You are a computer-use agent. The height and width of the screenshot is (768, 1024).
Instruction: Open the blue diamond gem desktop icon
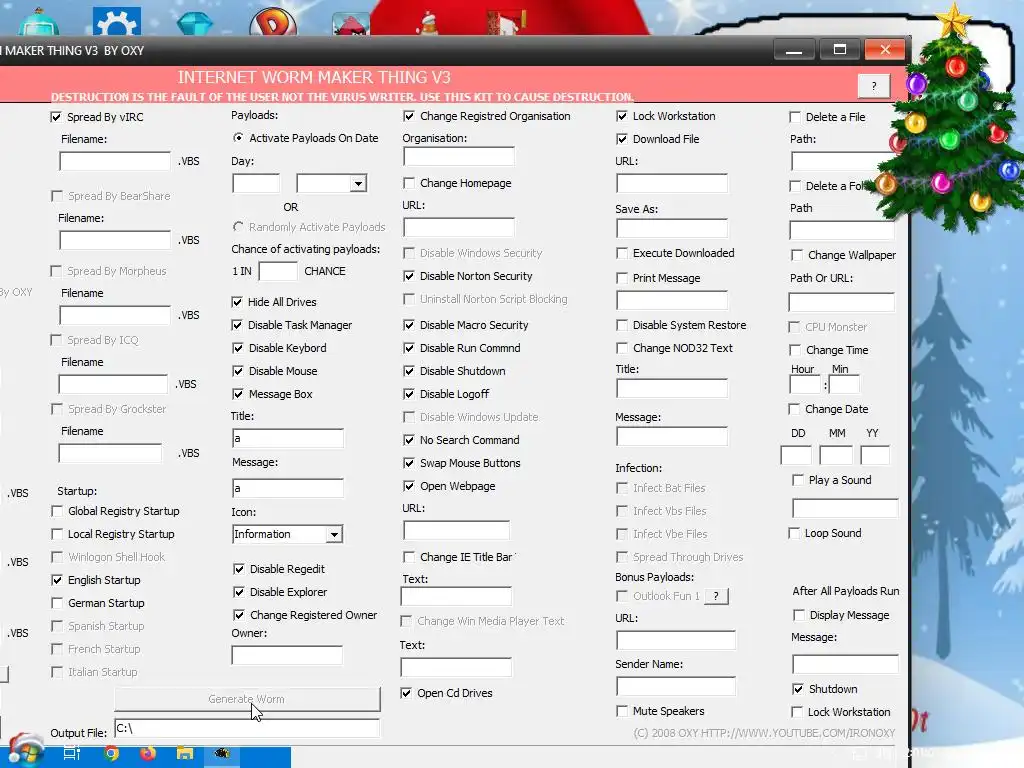coord(195,22)
